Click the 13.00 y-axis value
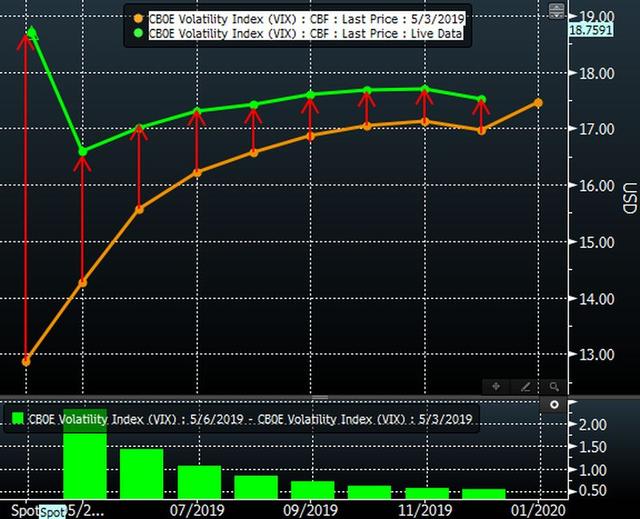 [597, 355]
